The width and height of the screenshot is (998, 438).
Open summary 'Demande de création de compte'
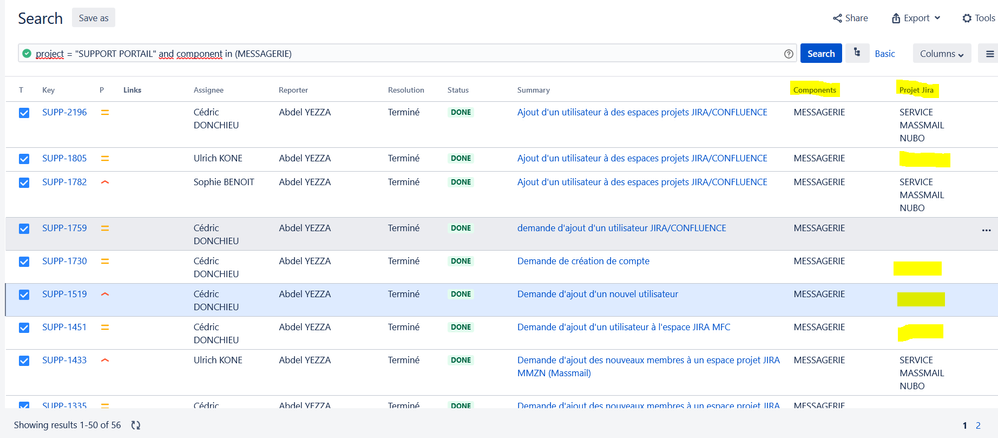click(583, 261)
